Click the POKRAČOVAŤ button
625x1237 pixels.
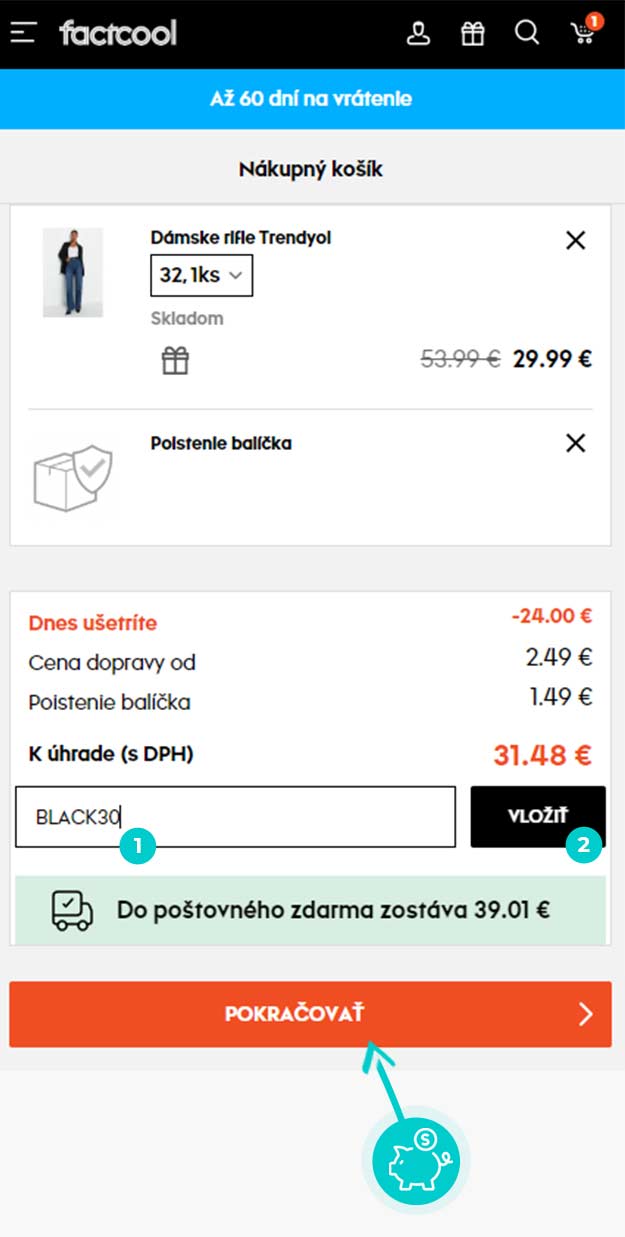310,1014
